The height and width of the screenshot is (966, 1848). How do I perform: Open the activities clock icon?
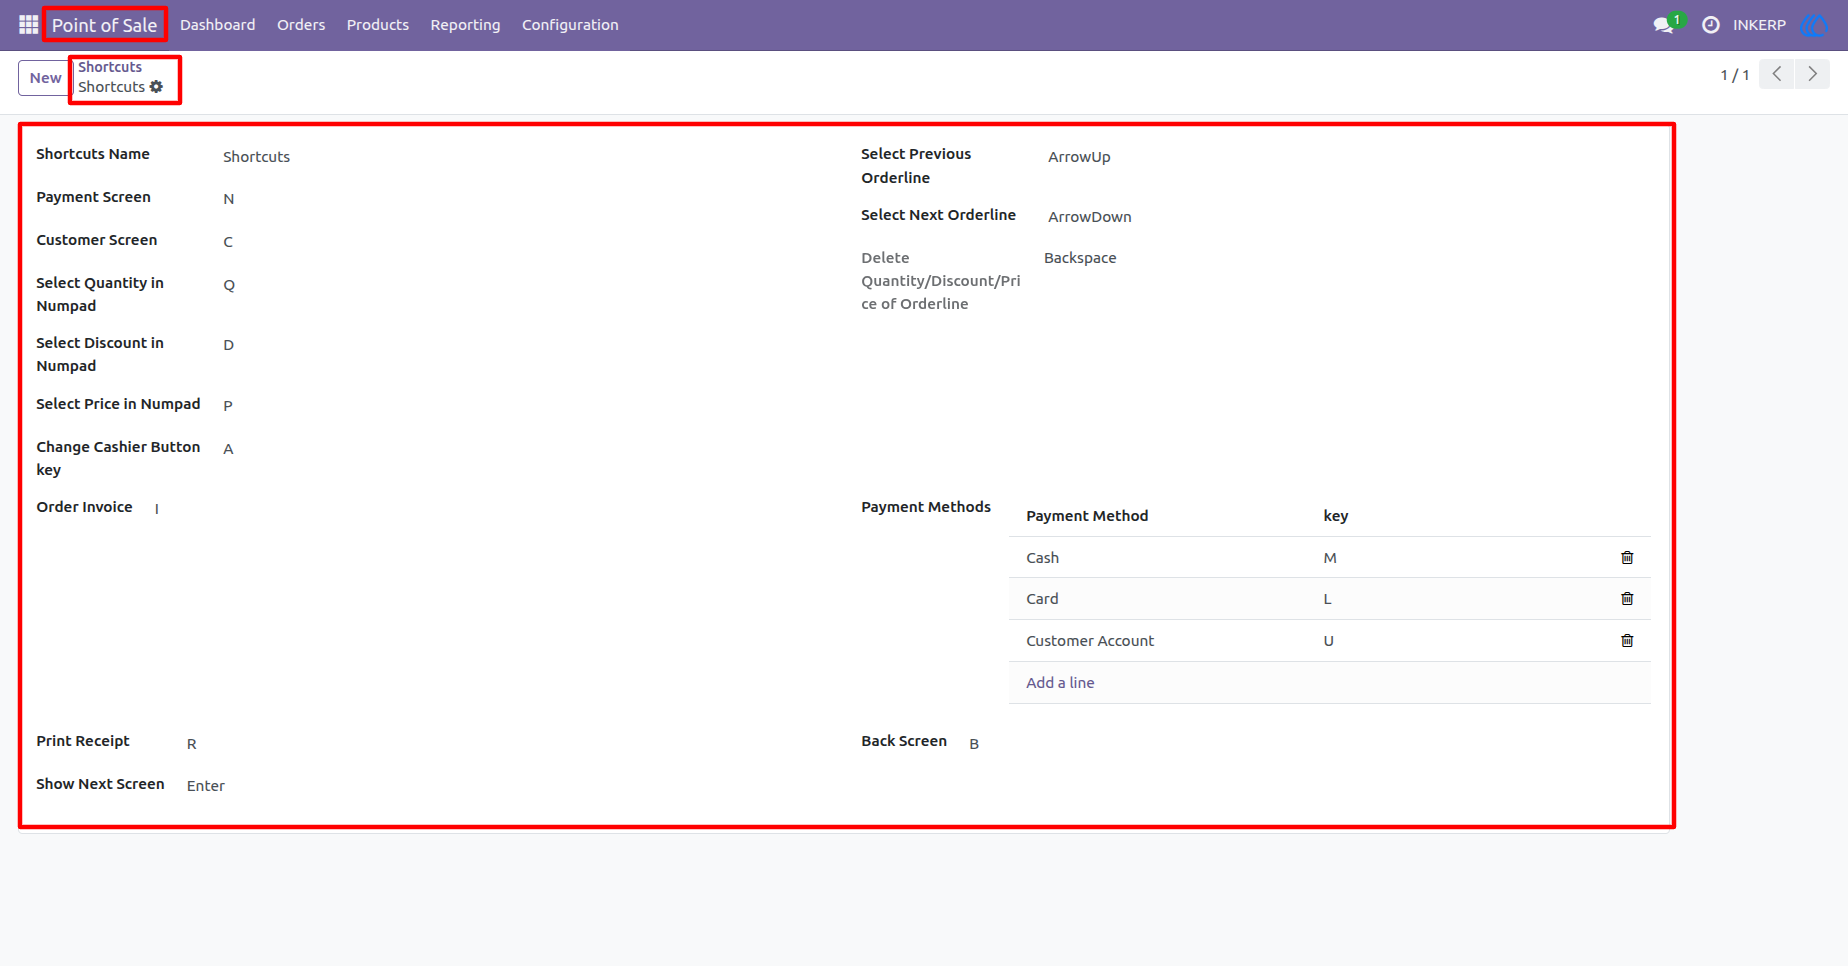pos(1711,25)
